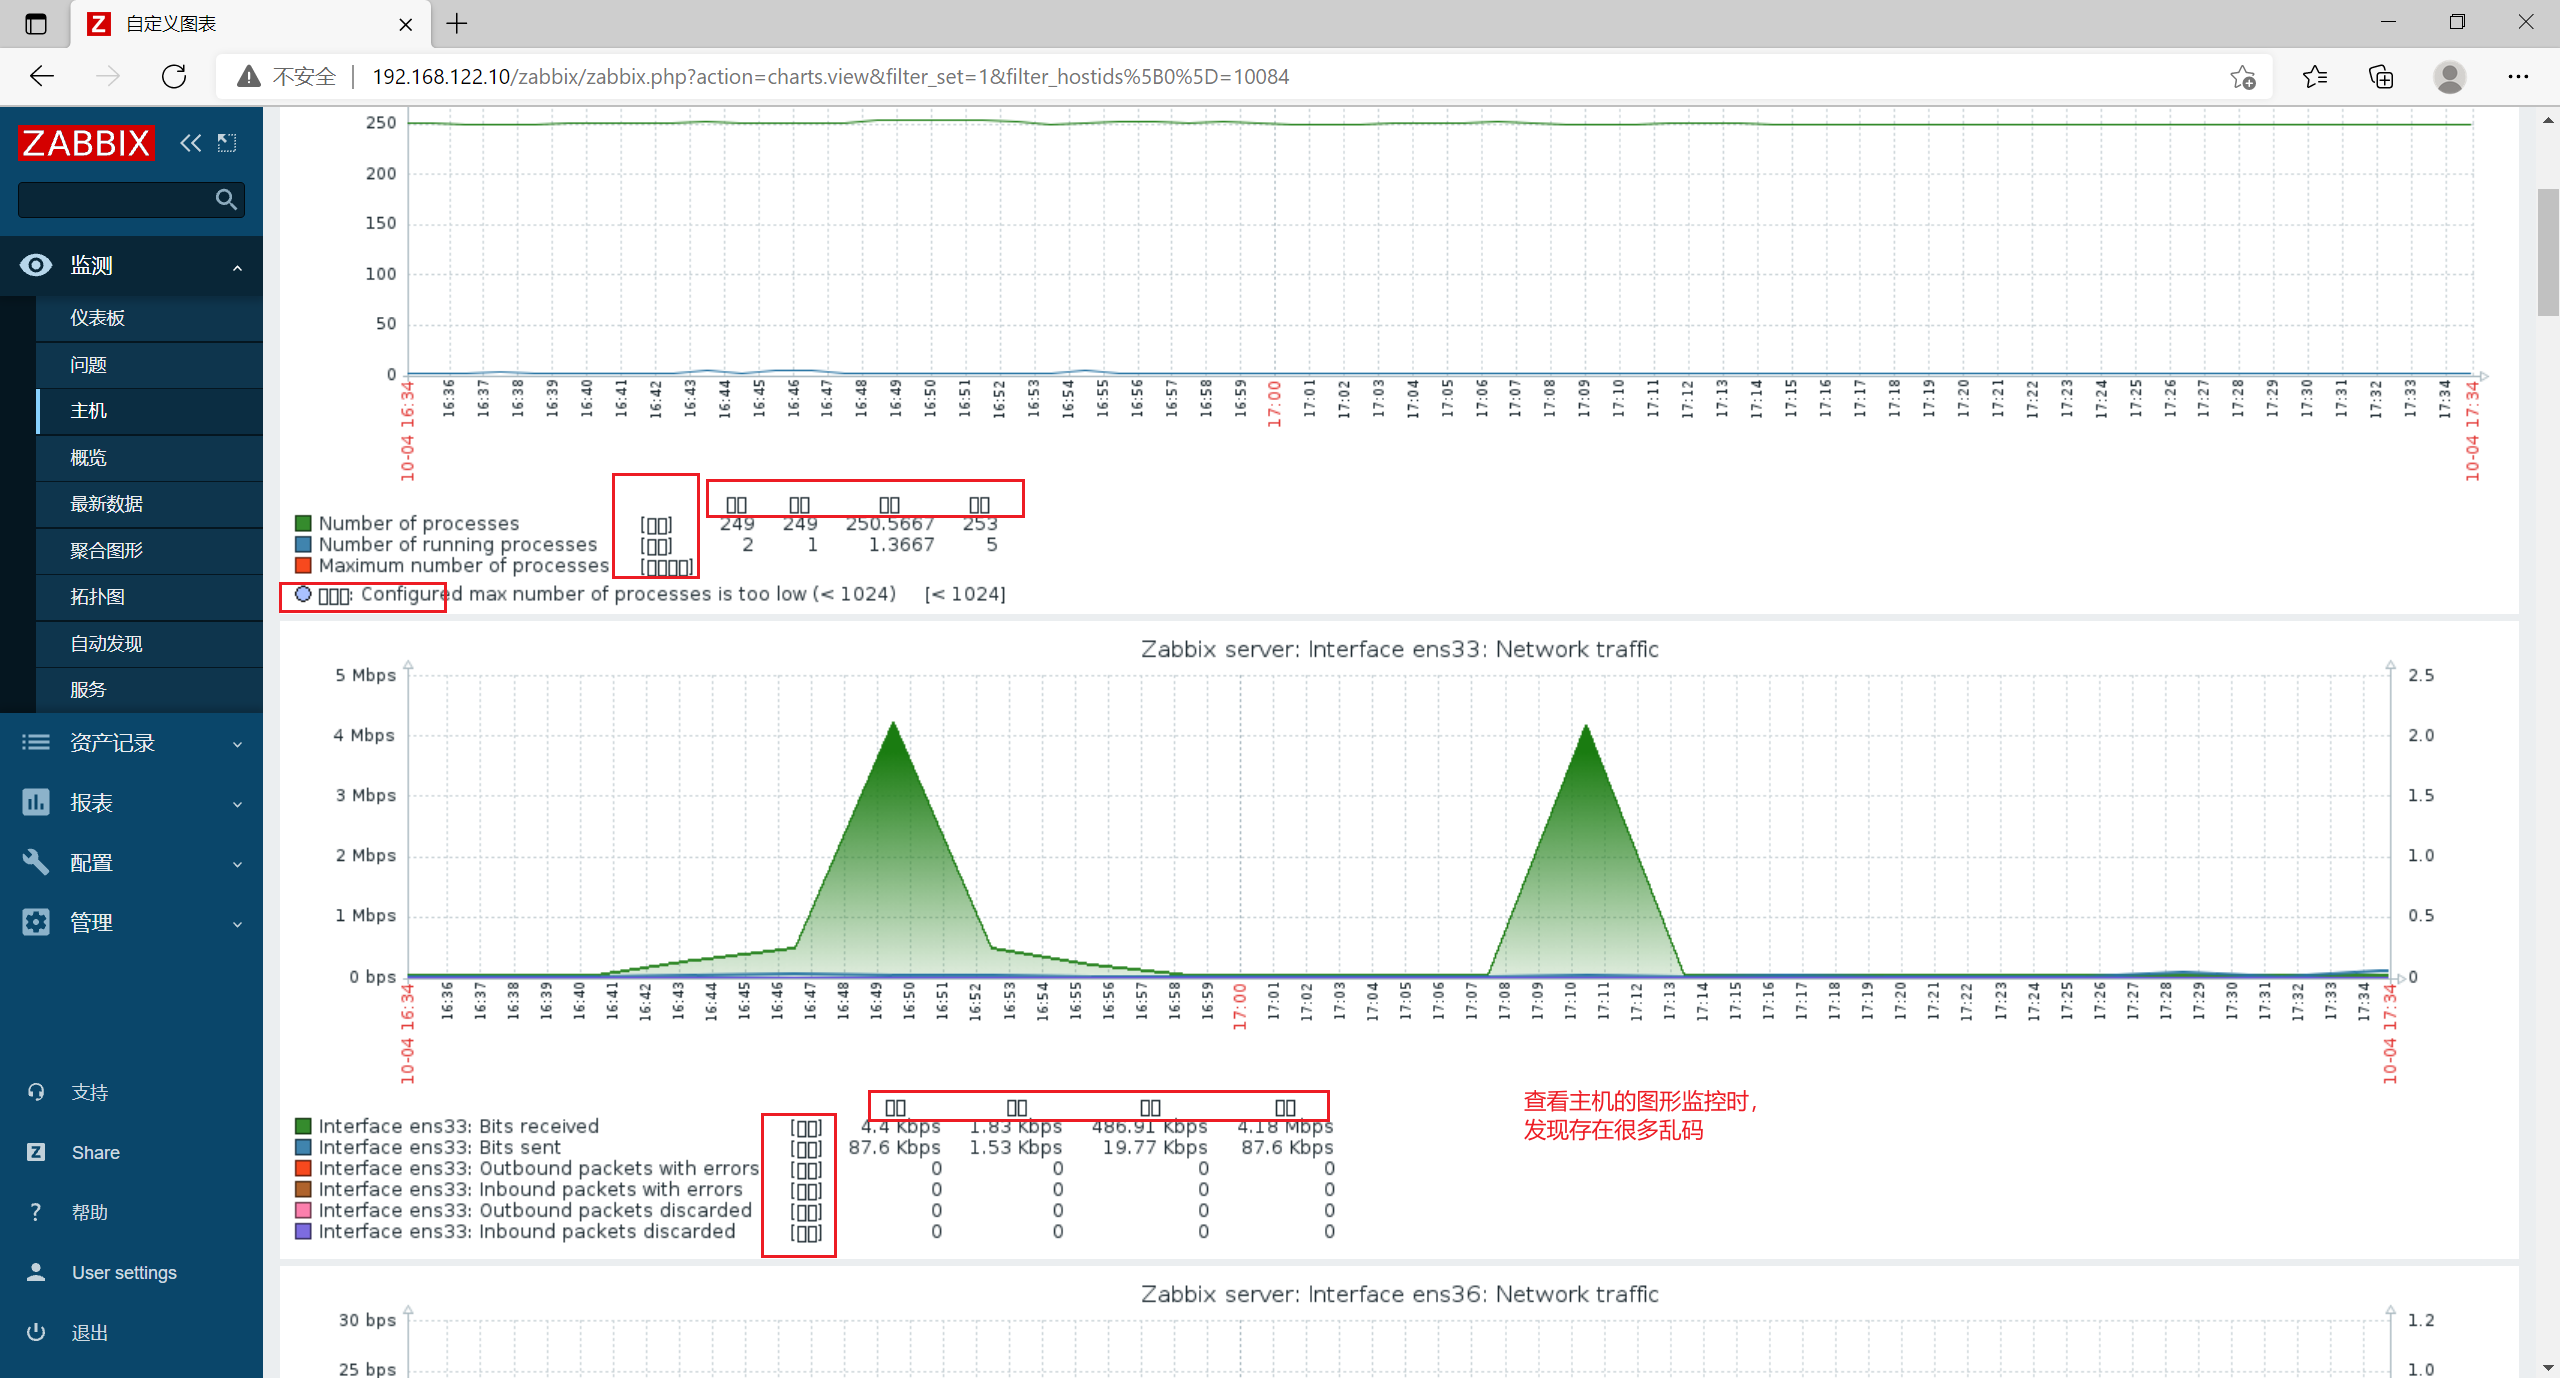This screenshot has height=1378, width=2560.
Task: Click the green Number of processes swatch
Action: [303, 523]
